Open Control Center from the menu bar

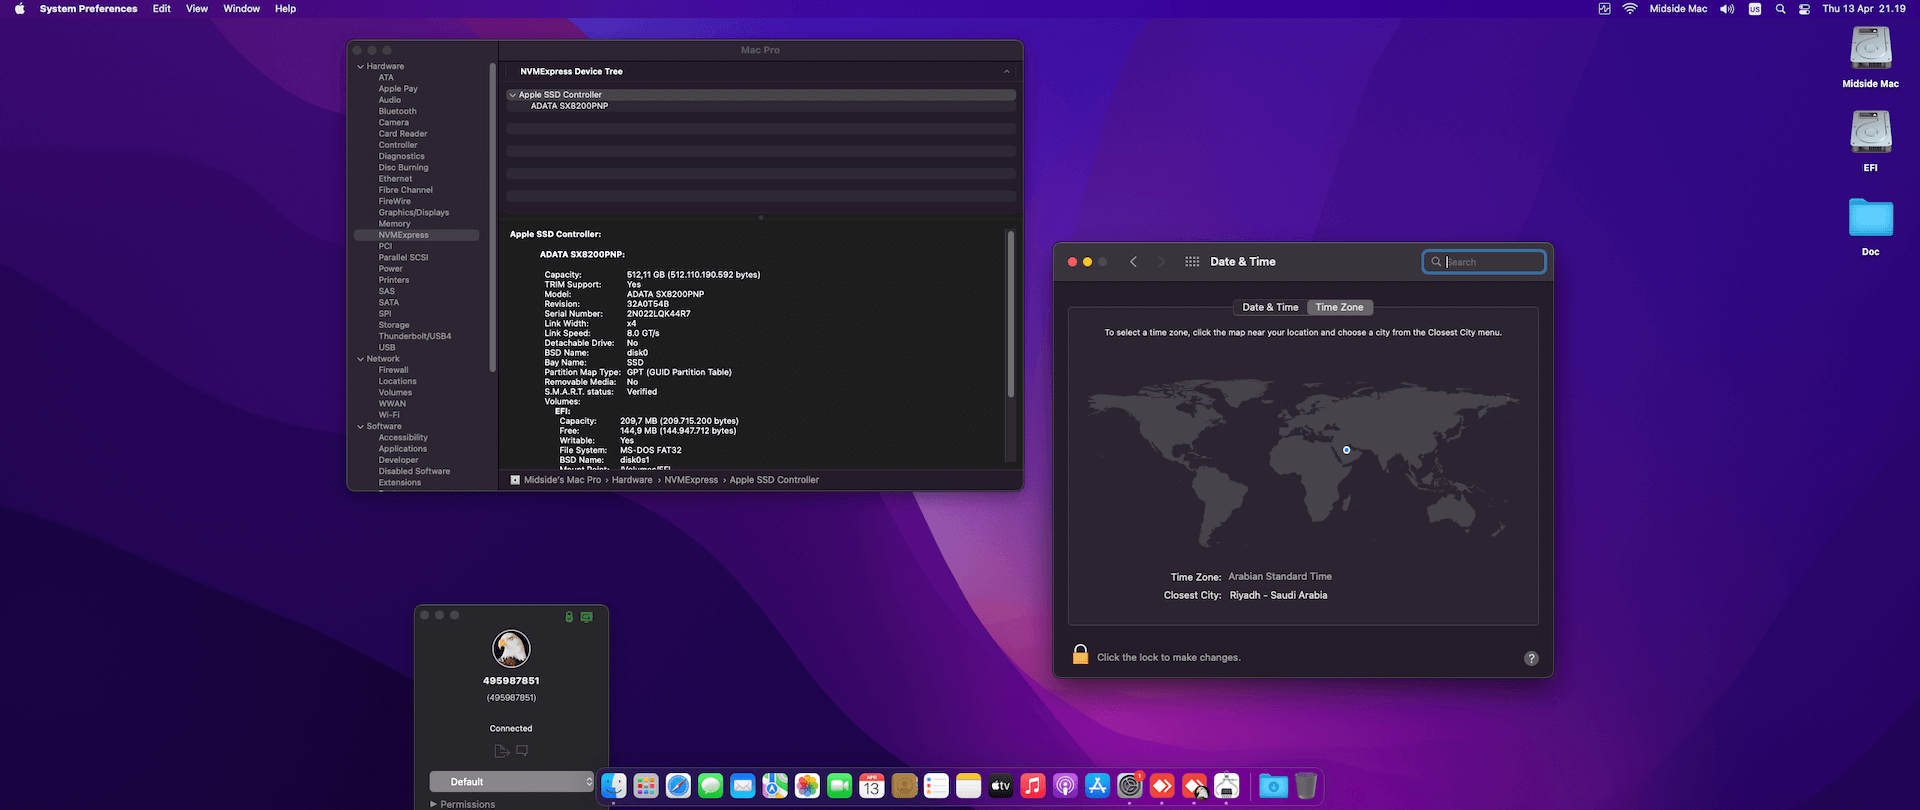(1804, 9)
